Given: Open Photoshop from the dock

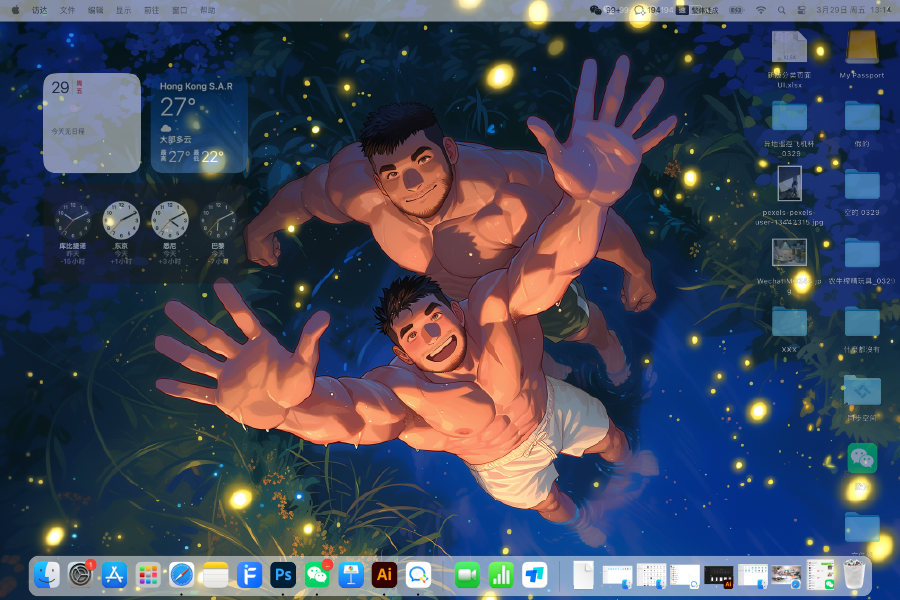Looking at the screenshot, I should (284, 575).
